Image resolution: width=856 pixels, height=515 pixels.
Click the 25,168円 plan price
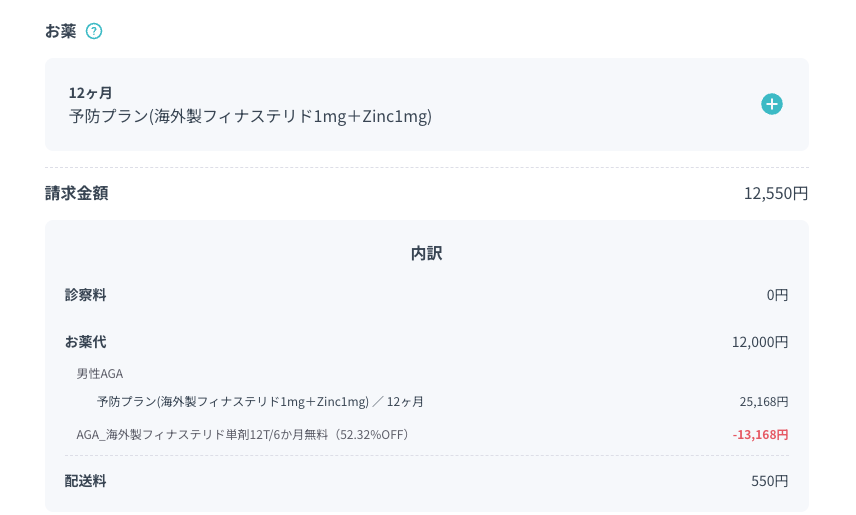tap(764, 402)
